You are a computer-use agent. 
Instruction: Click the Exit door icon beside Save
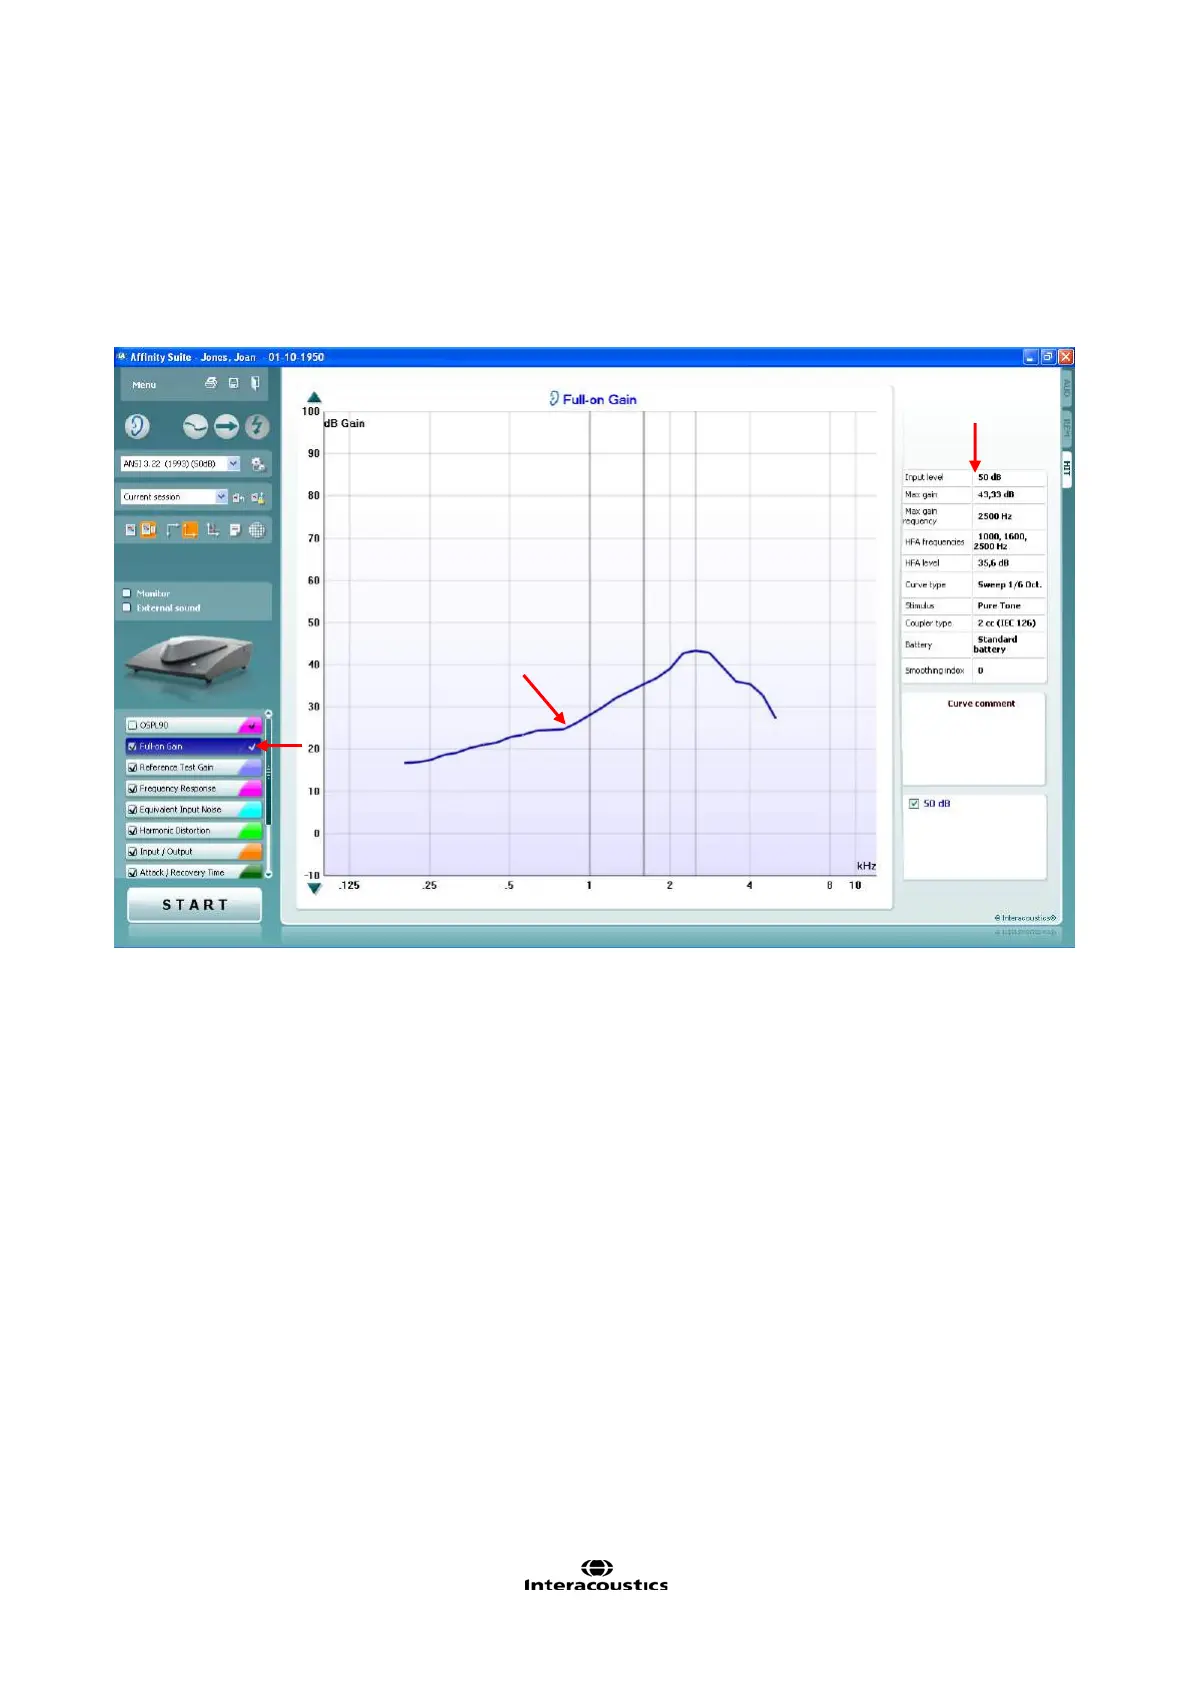click(255, 383)
